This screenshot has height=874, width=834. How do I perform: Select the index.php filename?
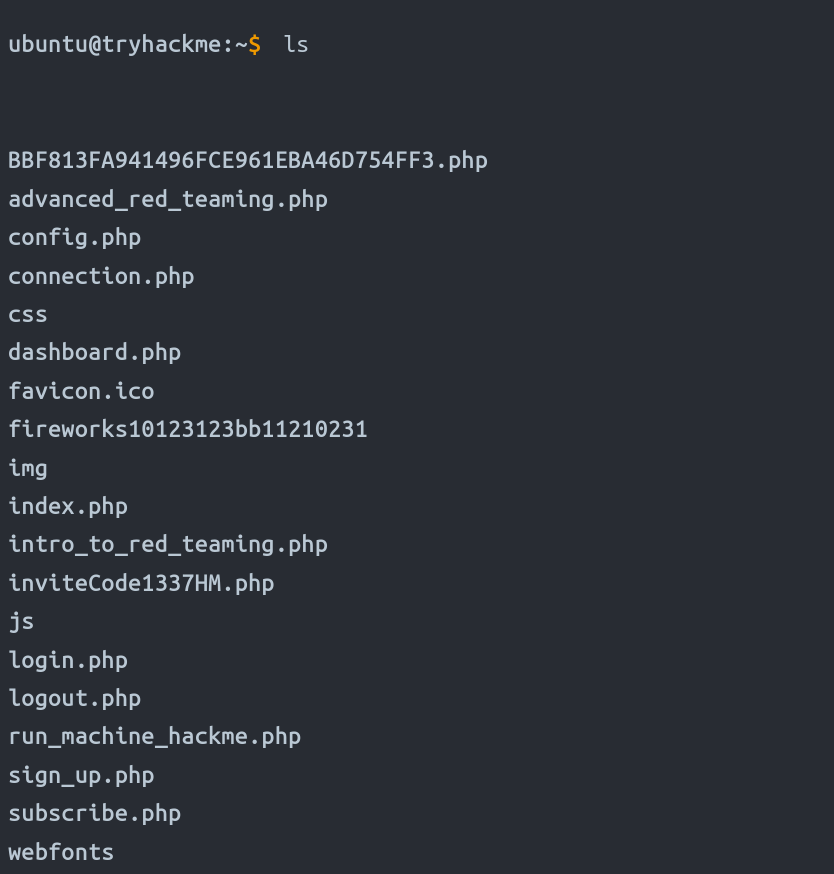point(68,506)
